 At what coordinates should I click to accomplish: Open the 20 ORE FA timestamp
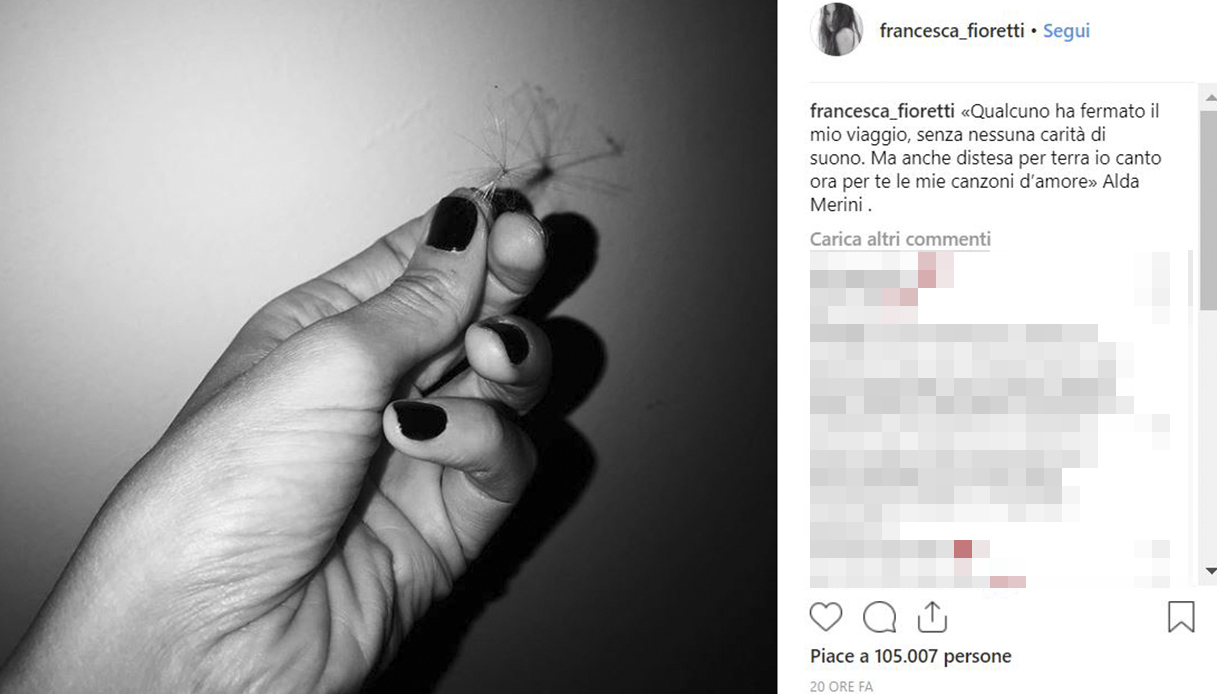tap(841, 687)
